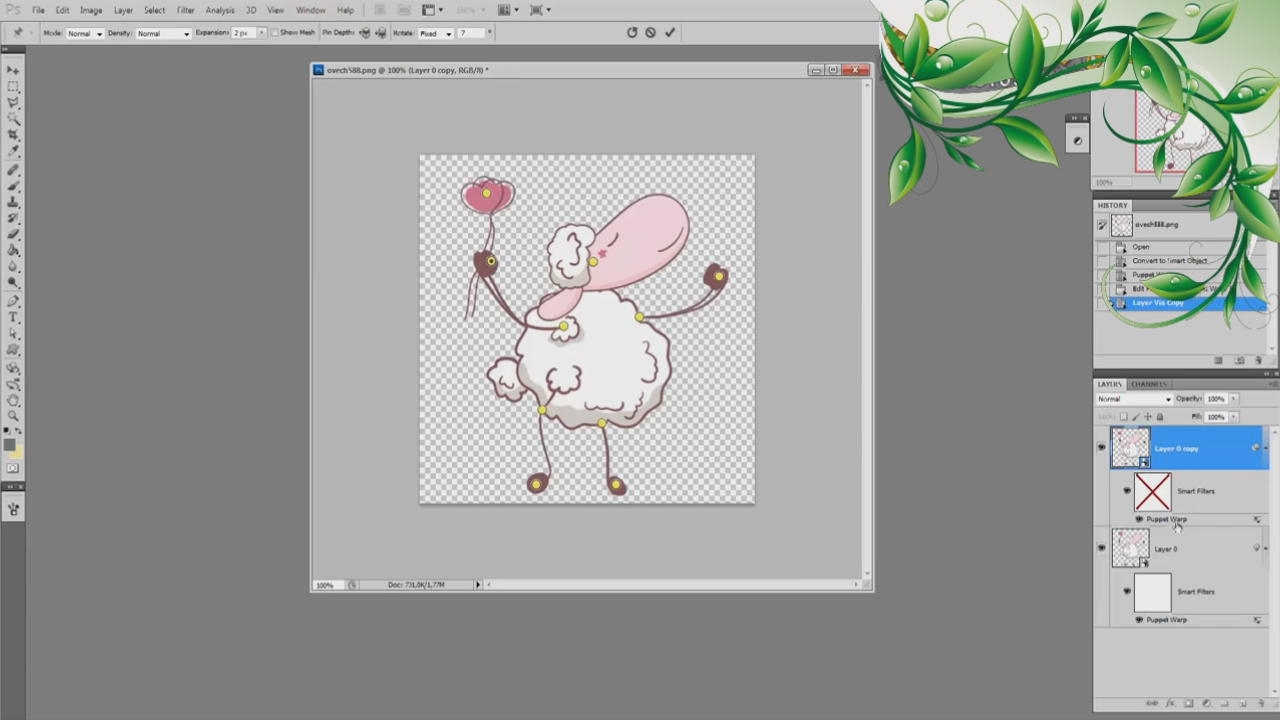This screenshot has width=1280, height=720.
Task: Select the Eyedropper tool
Action: (13, 151)
